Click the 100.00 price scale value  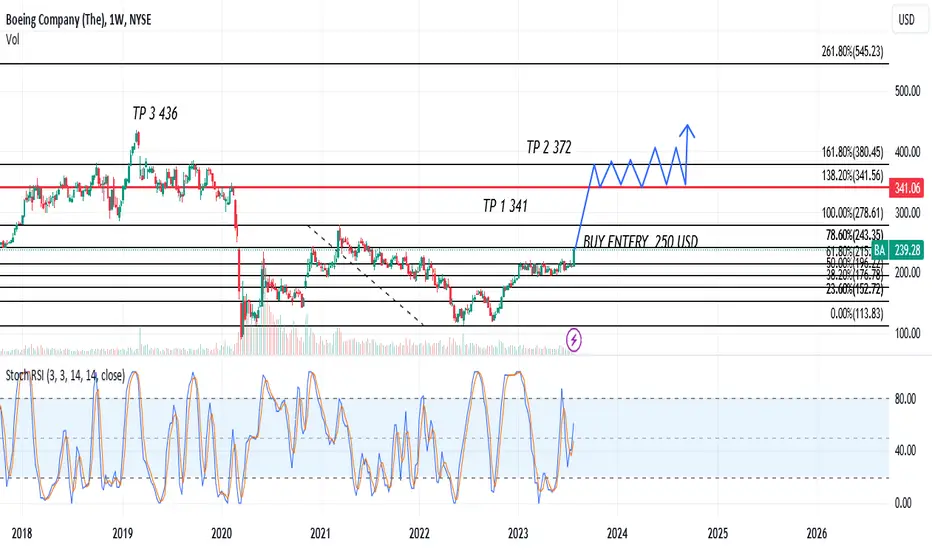[x=908, y=334]
